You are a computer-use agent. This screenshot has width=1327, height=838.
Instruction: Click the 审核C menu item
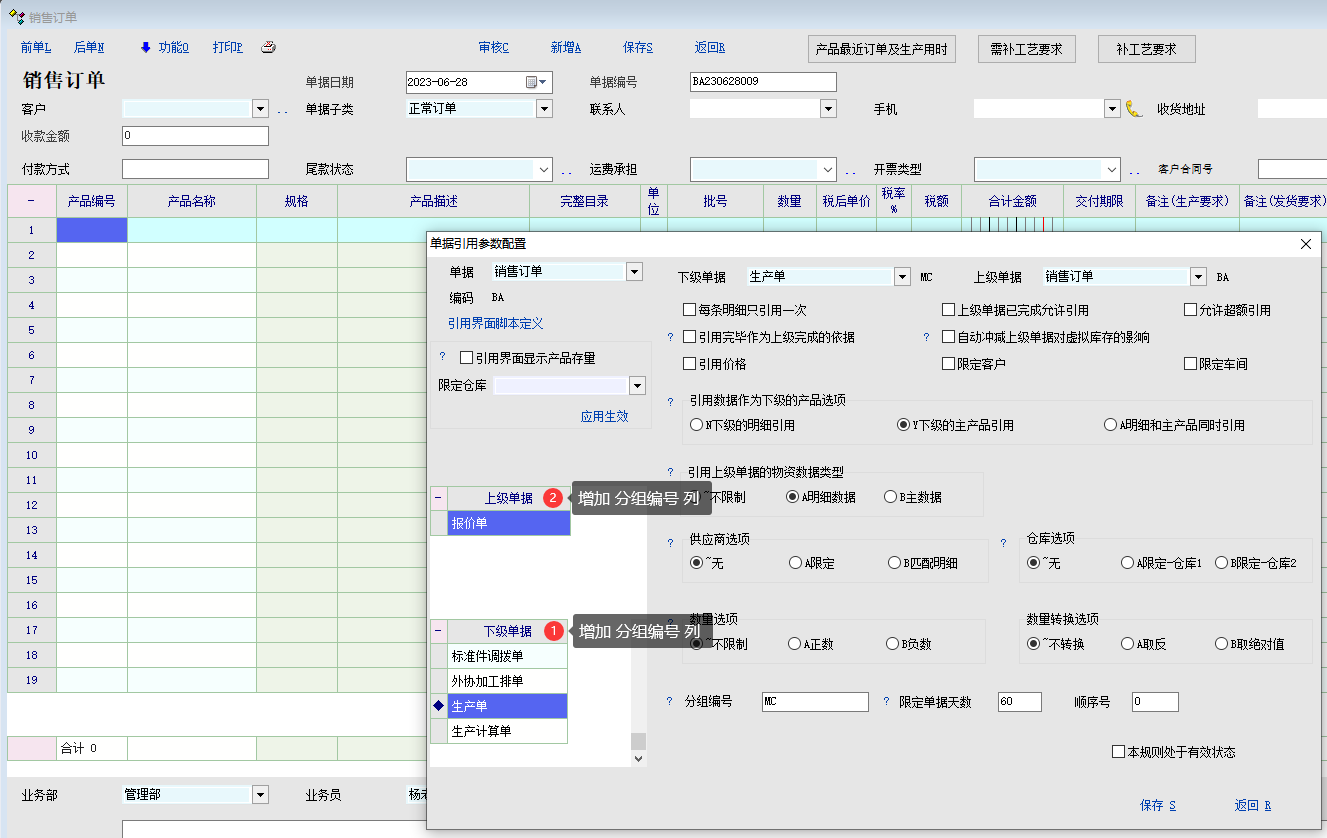coord(493,47)
